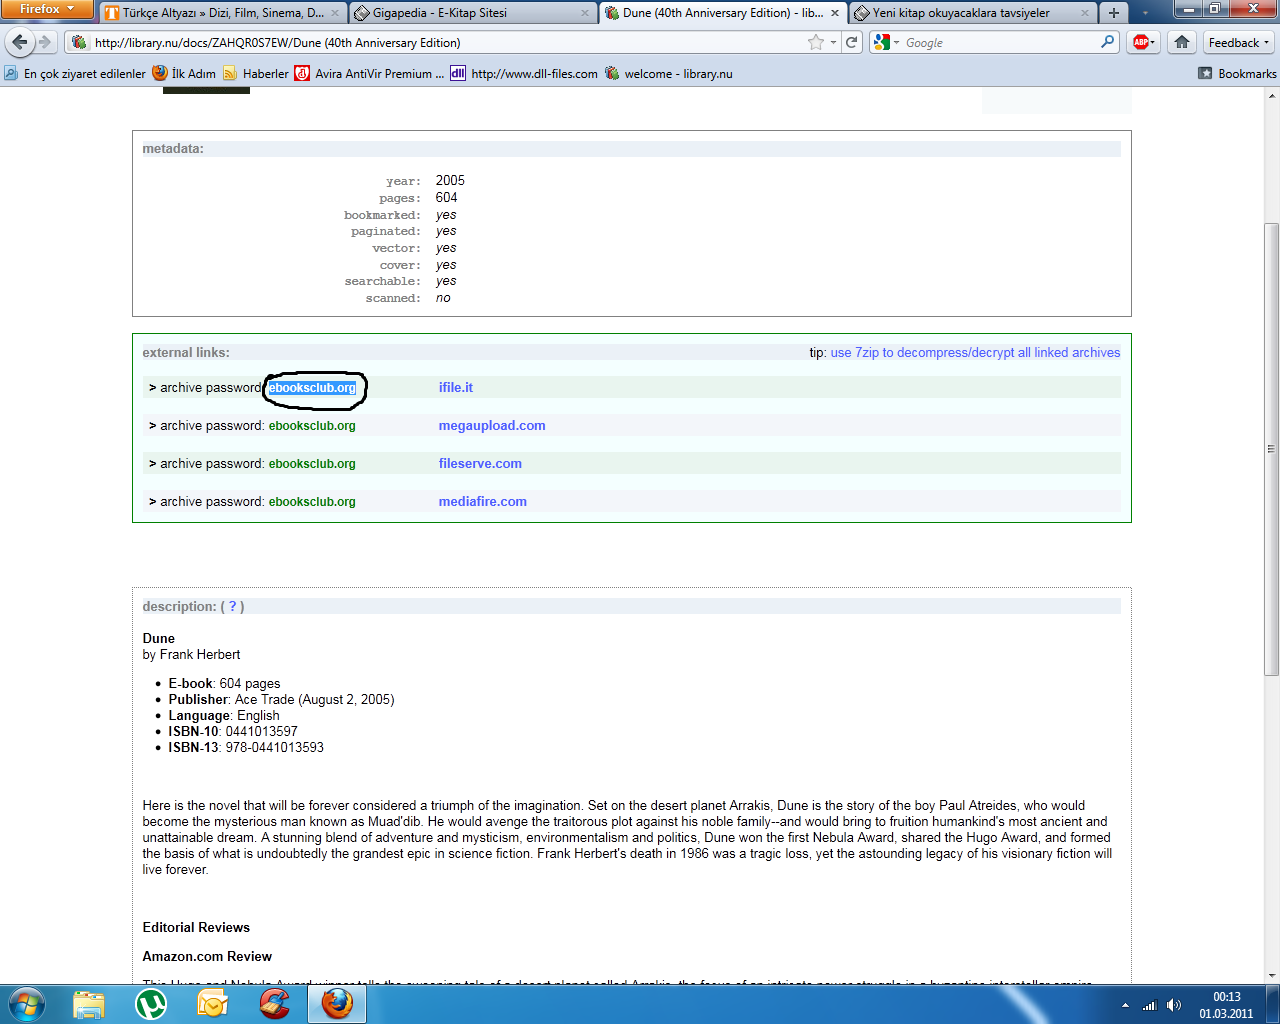Image resolution: width=1280 pixels, height=1024 pixels.
Task: Open the dll-files.com bookmark
Action: (524, 73)
